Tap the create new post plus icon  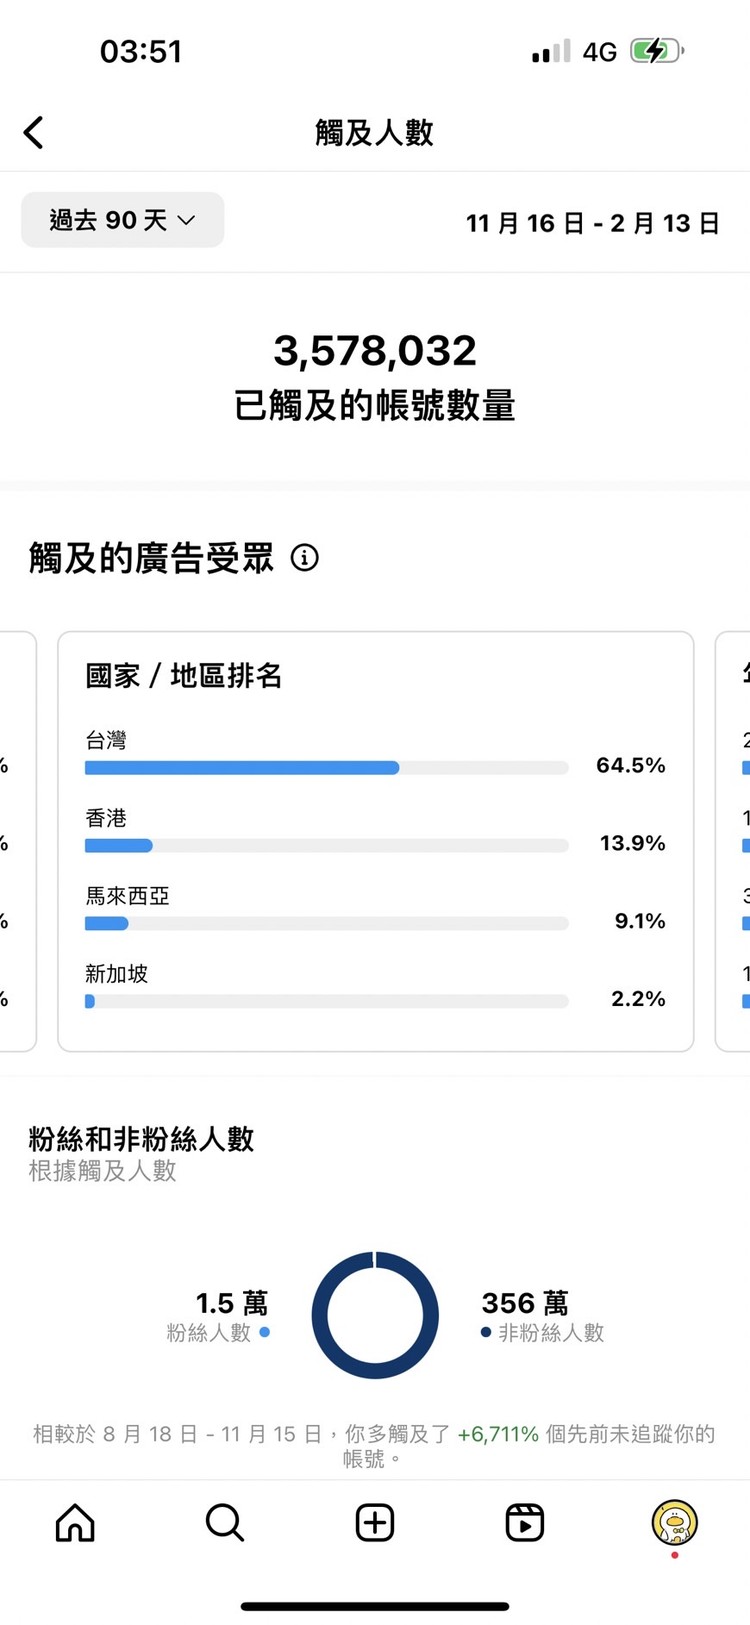tap(375, 1523)
